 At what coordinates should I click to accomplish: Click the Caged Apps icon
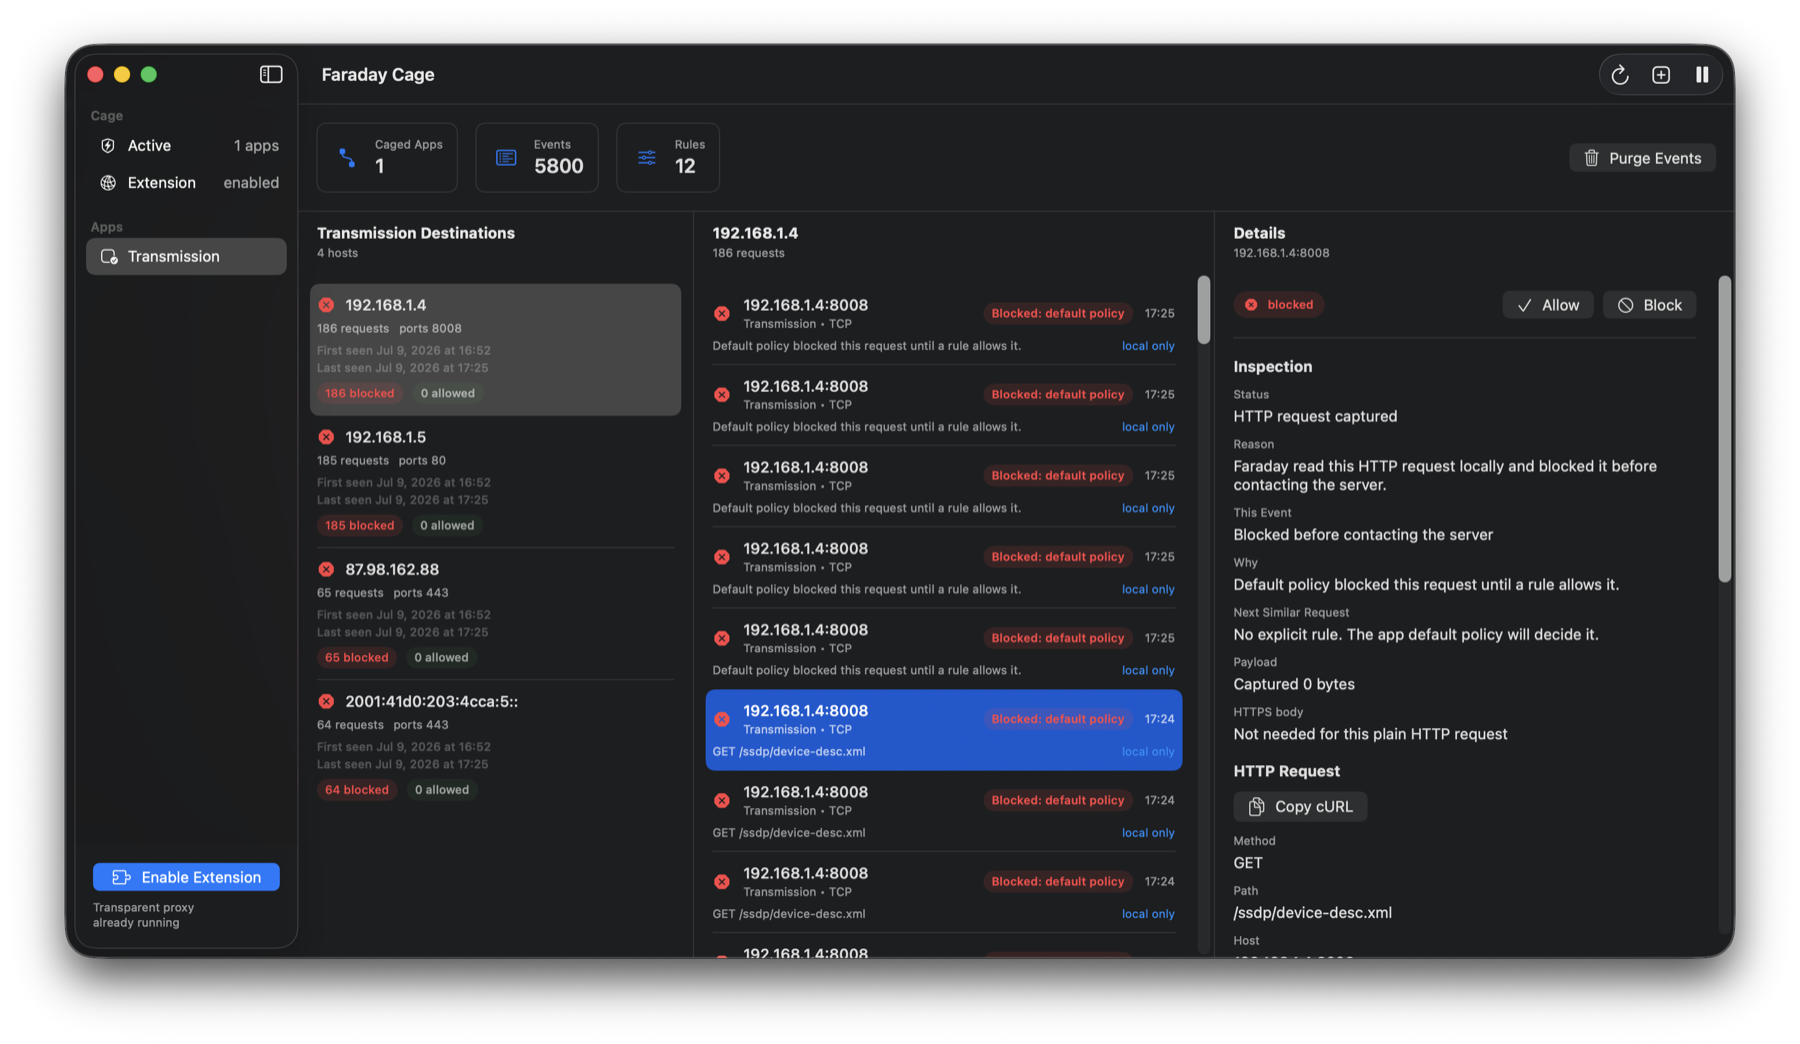[347, 157]
